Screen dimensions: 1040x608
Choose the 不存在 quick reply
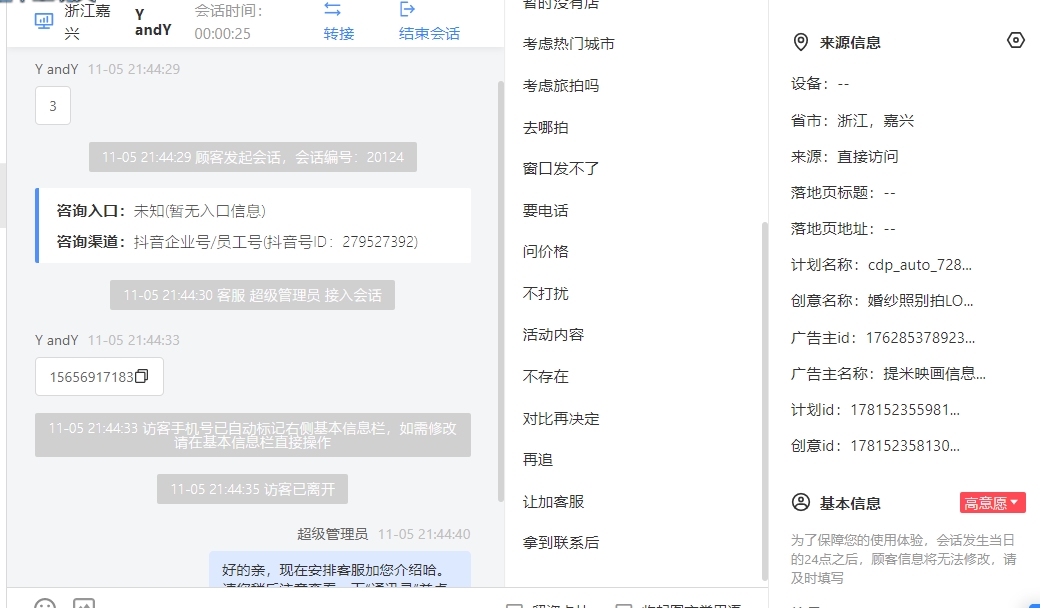pos(545,377)
